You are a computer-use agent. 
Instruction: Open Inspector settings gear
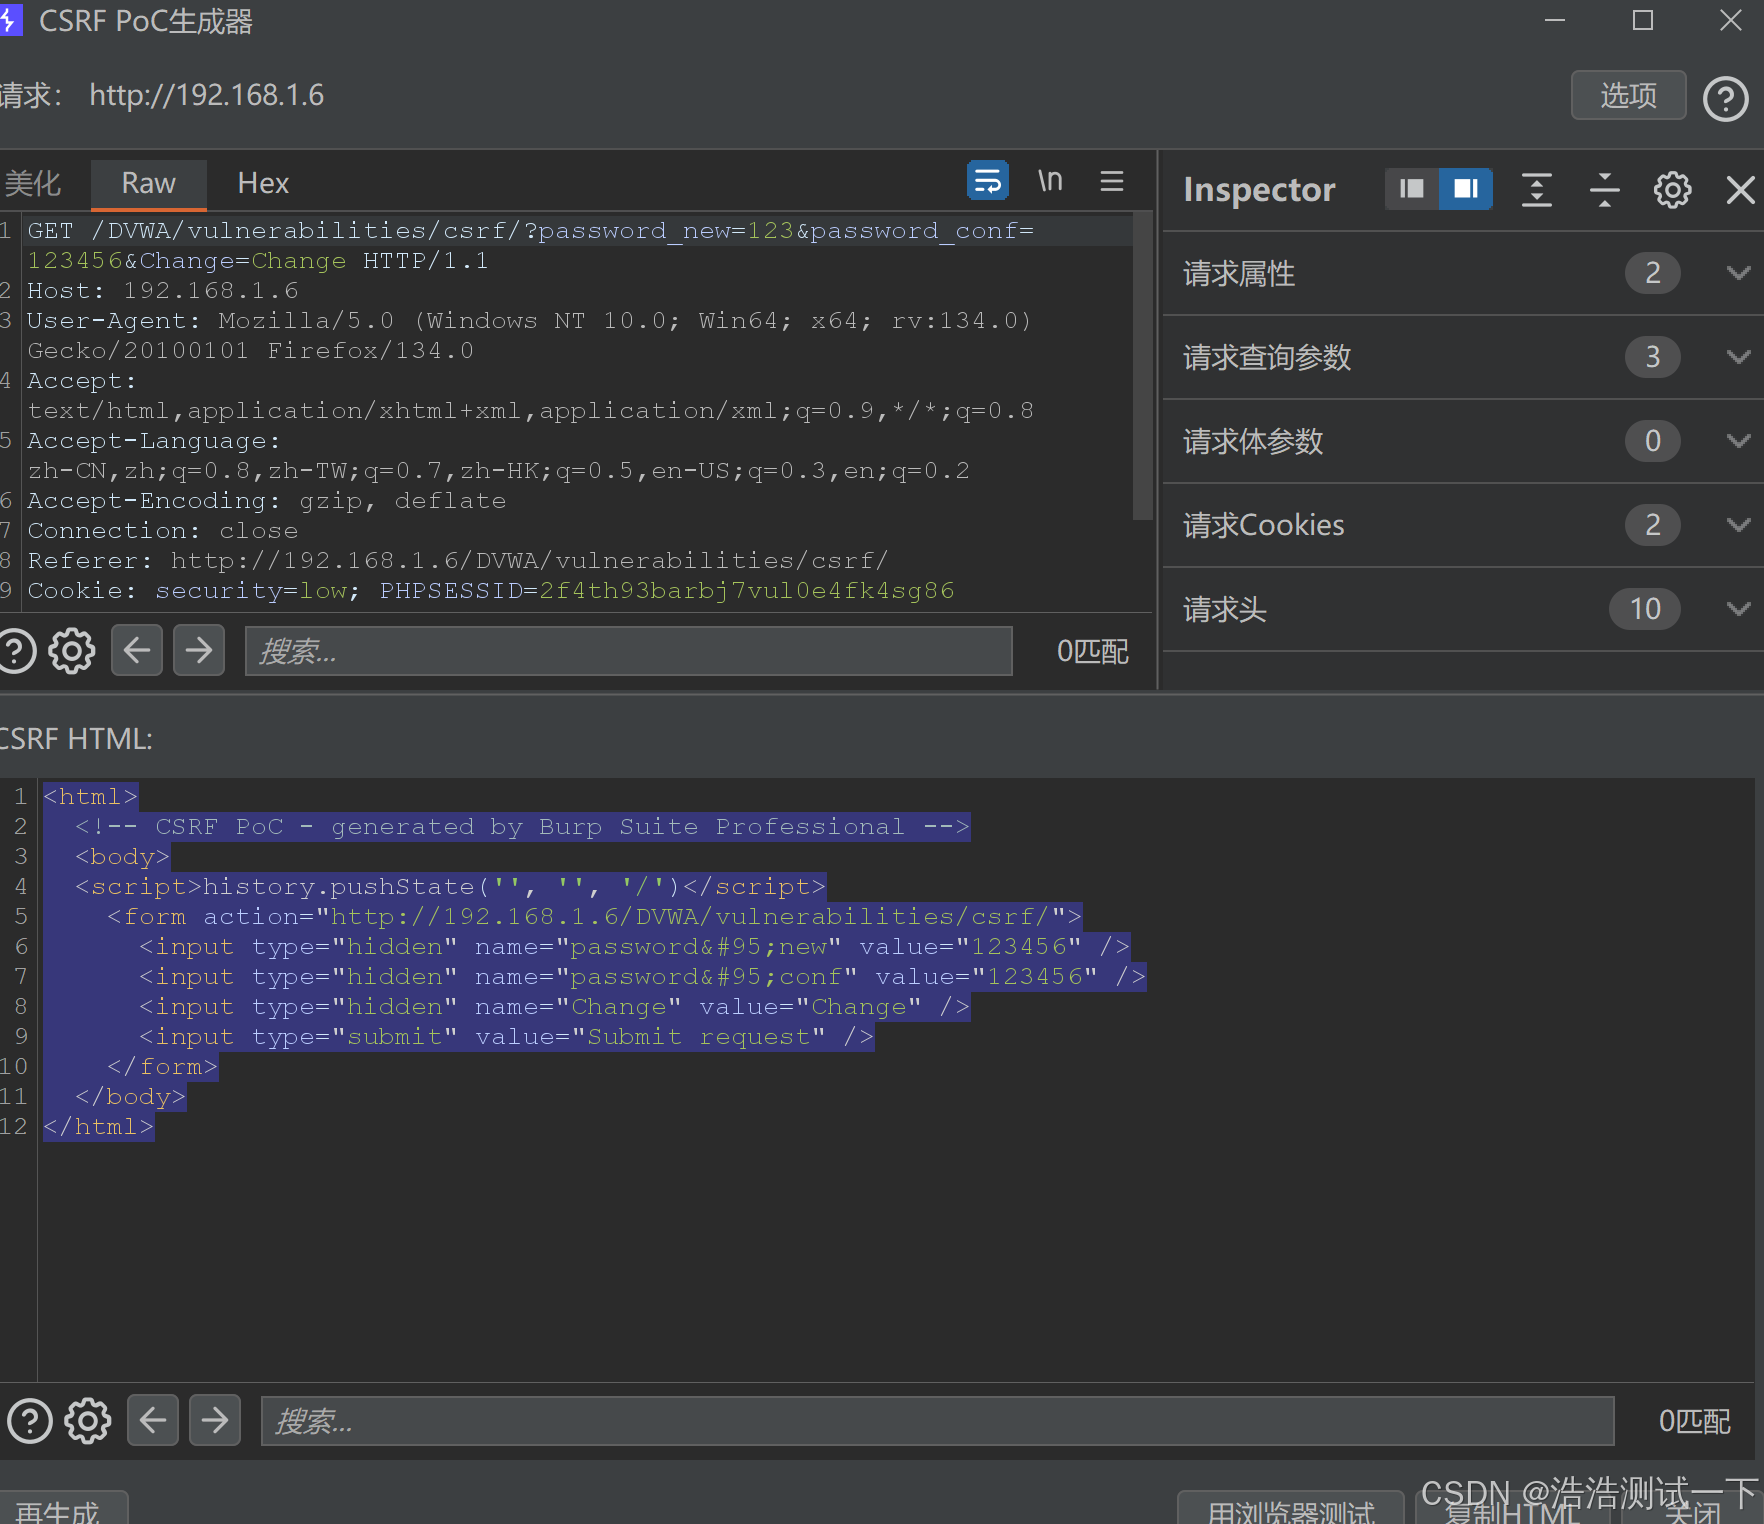tap(1672, 189)
